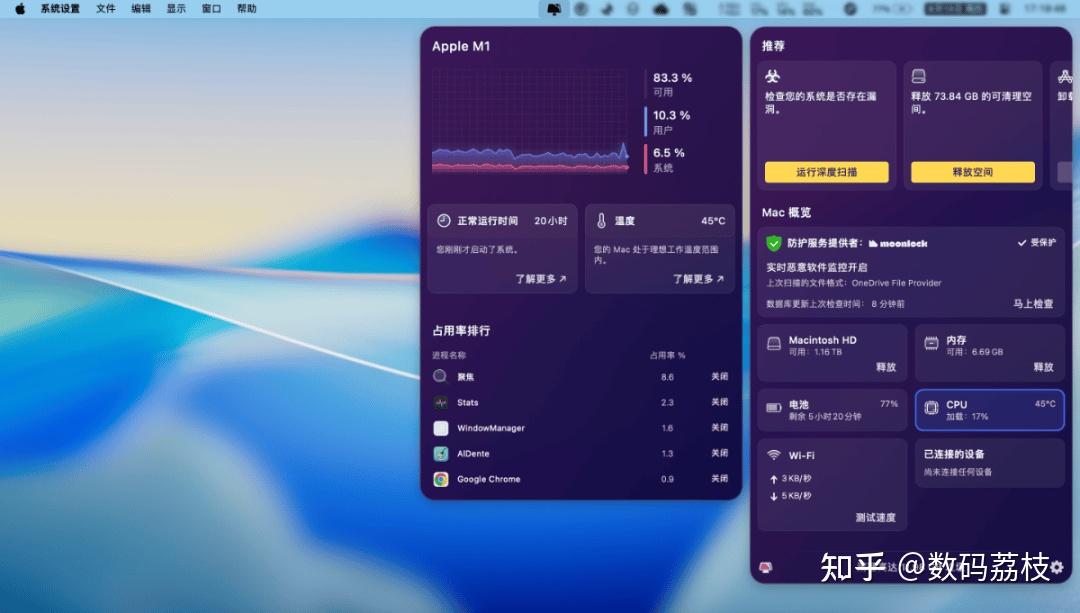
Task: Click 关闭 for the AlDente process
Action: (x=720, y=453)
